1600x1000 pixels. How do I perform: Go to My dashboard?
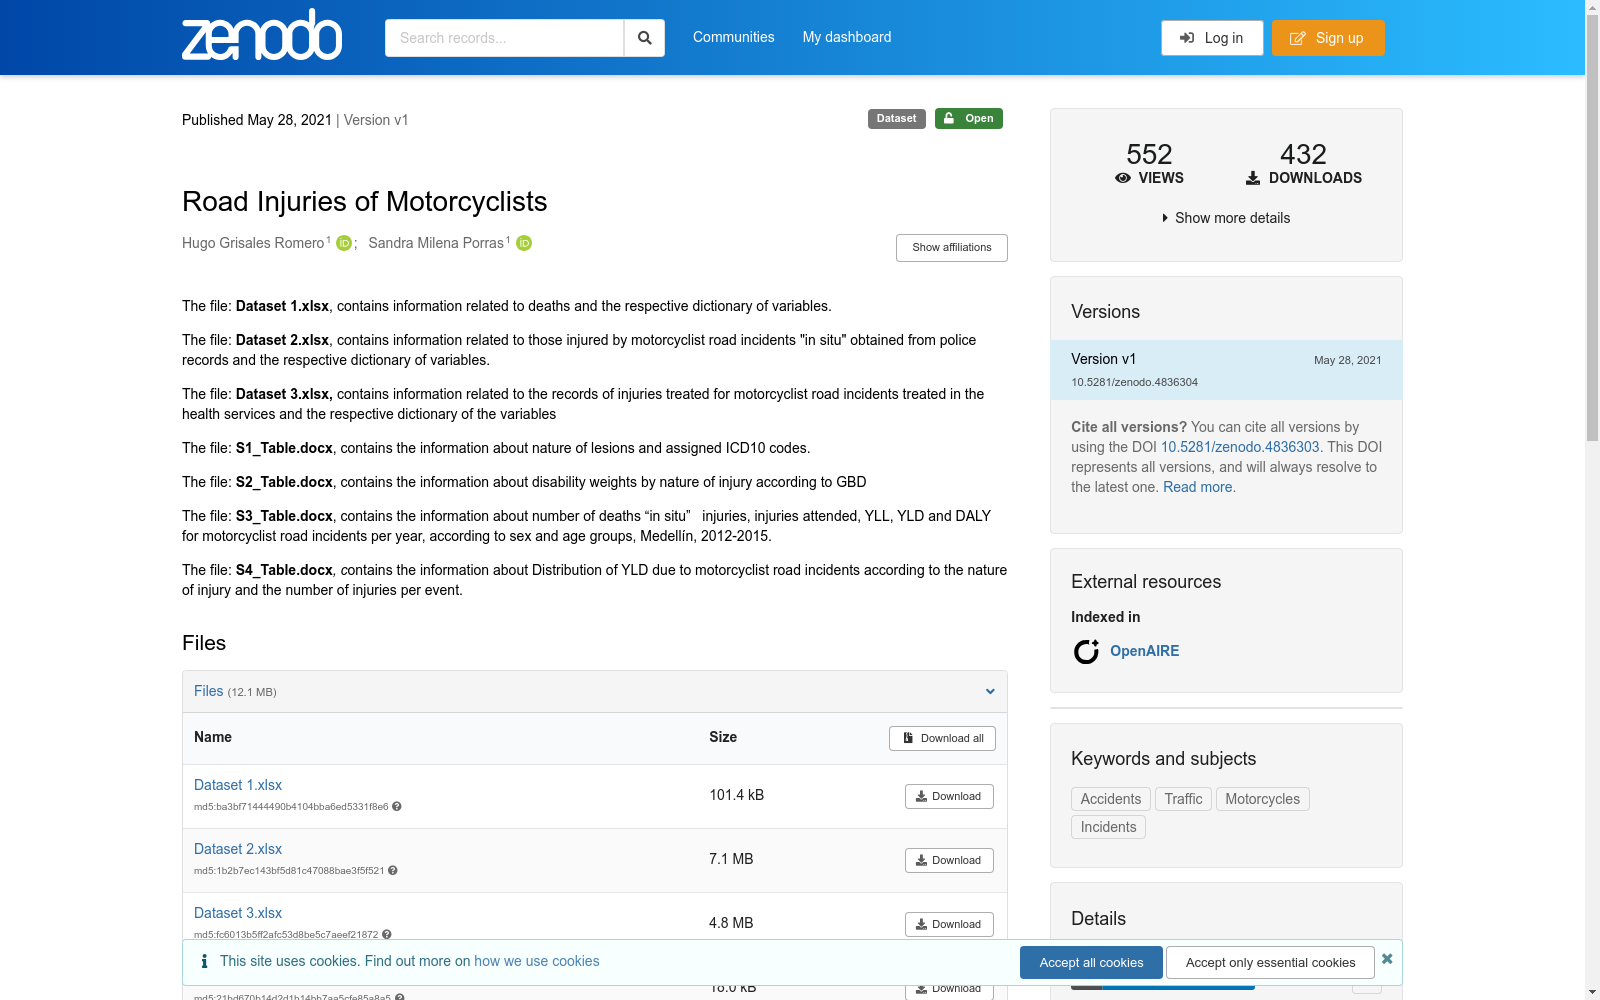846,37
